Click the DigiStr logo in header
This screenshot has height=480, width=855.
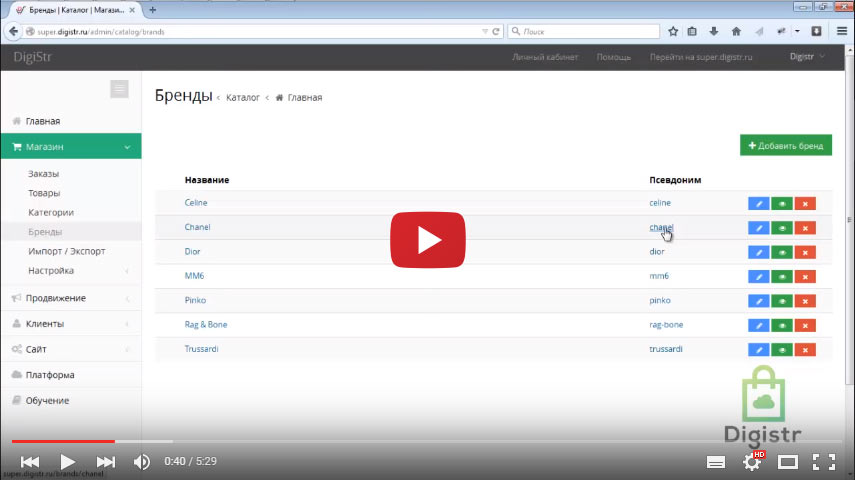coord(33,57)
